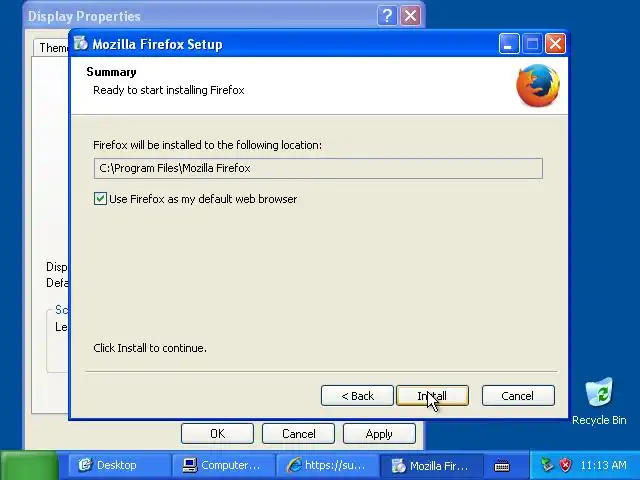Click the Firefox logo in setup header
This screenshot has width=640, height=480.
pos(538,85)
